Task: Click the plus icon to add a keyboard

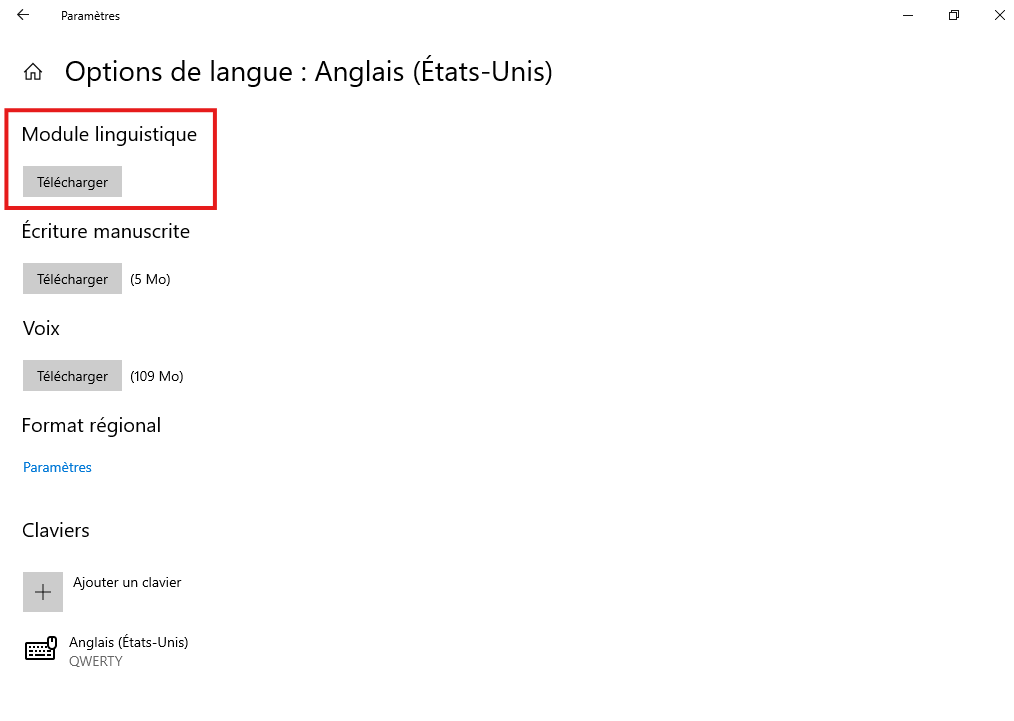Action: click(43, 592)
